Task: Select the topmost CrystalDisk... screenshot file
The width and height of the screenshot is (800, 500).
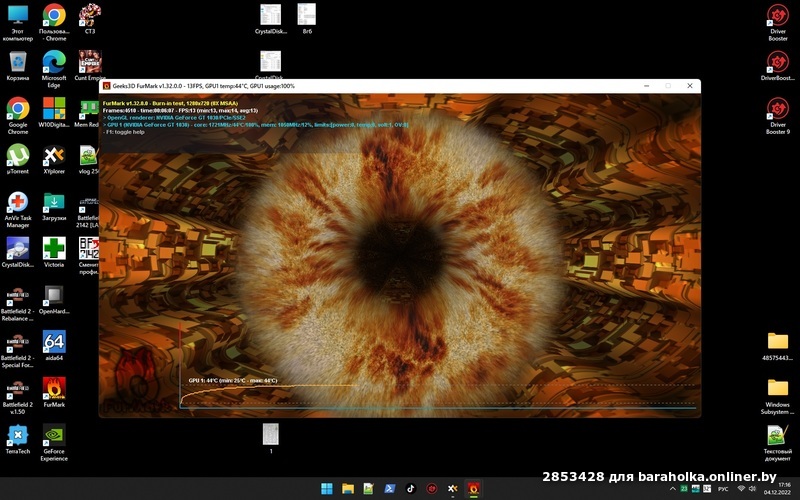Action: click(x=271, y=19)
